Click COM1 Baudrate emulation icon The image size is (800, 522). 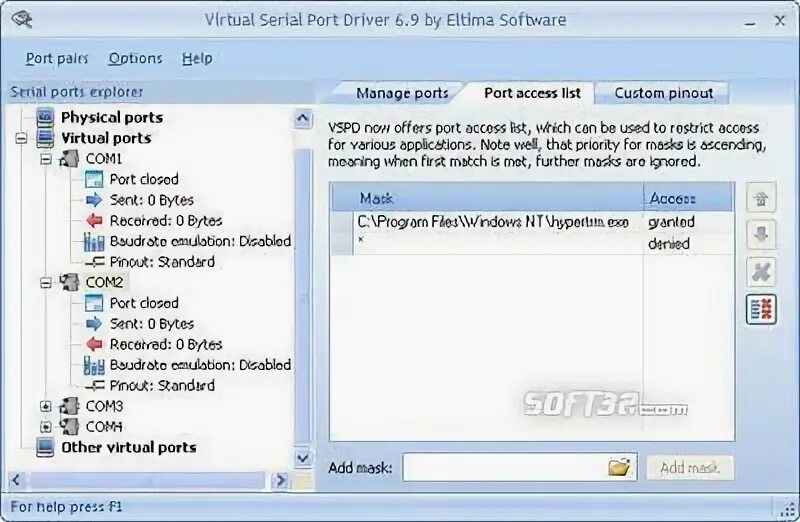[x=94, y=241]
